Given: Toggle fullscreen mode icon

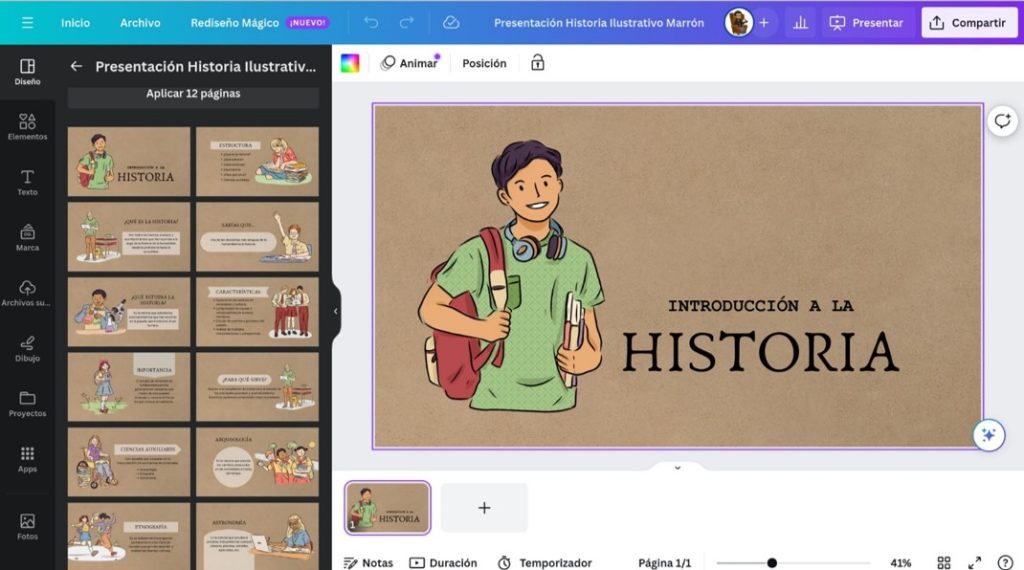Looking at the screenshot, I should pyautogui.click(x=975, y=563).
